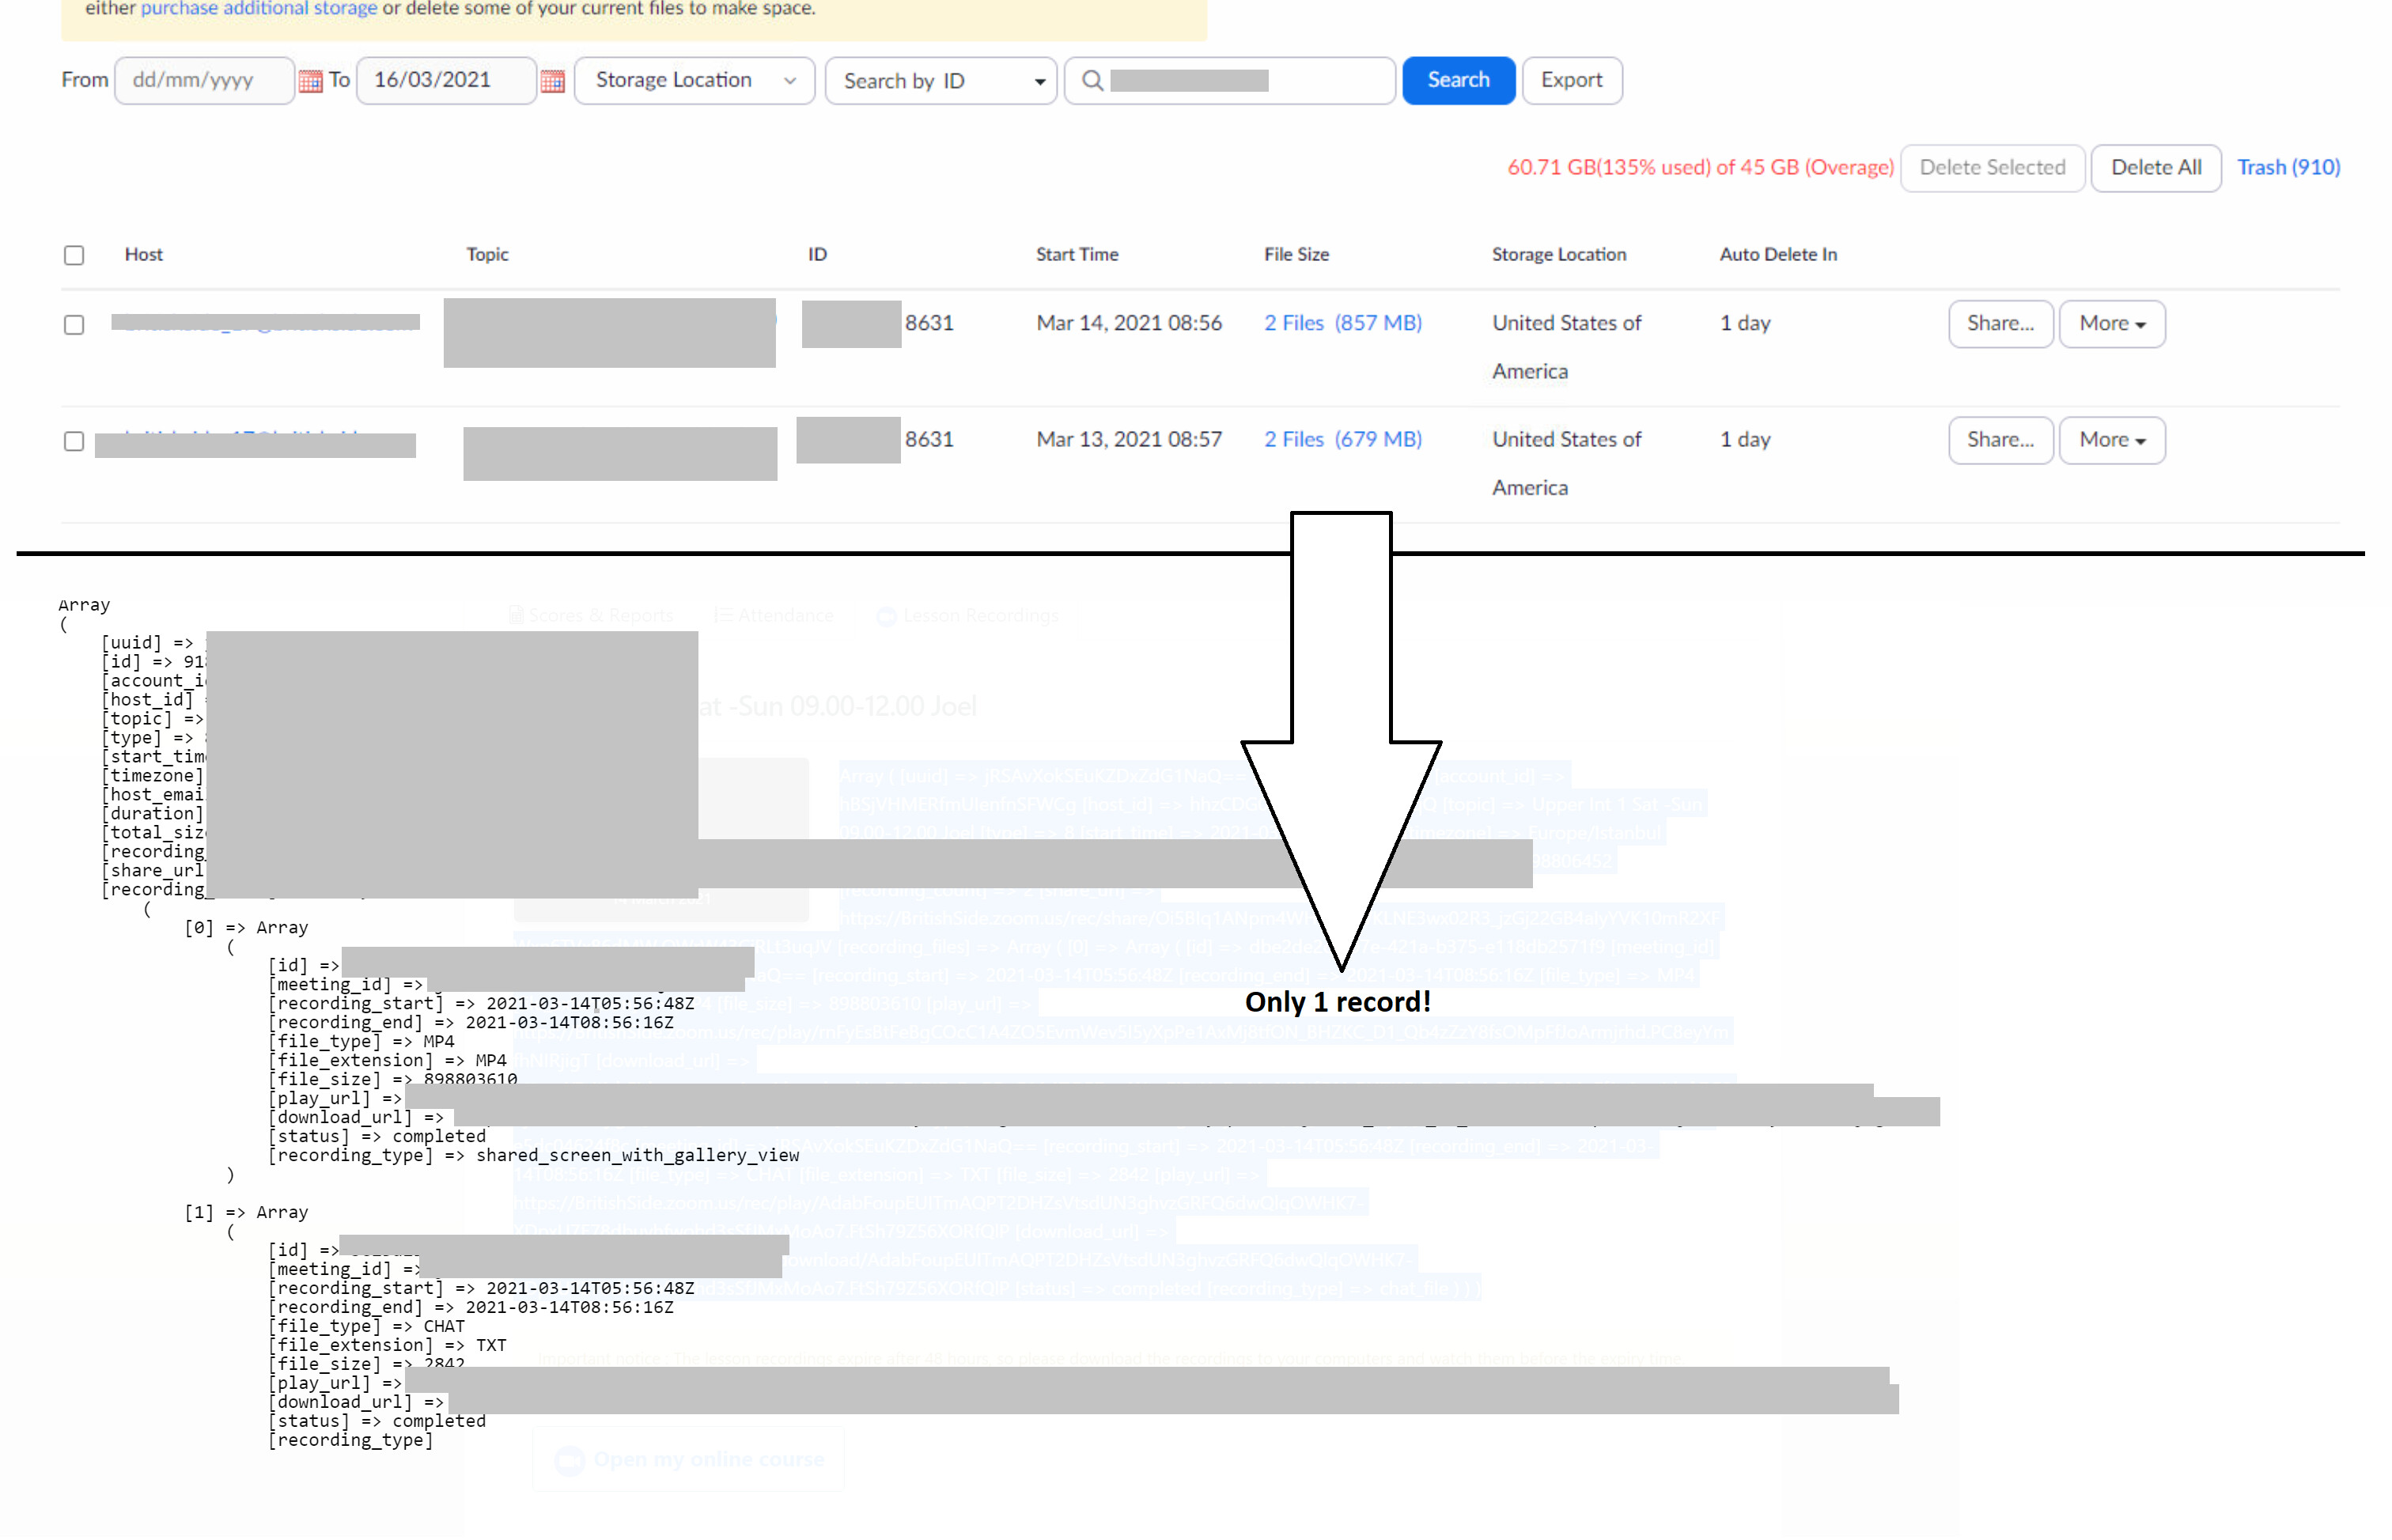The image size is (2392, 1540).
Task: Select the Mar 14 recording checkbox
Action: [74, 325]
